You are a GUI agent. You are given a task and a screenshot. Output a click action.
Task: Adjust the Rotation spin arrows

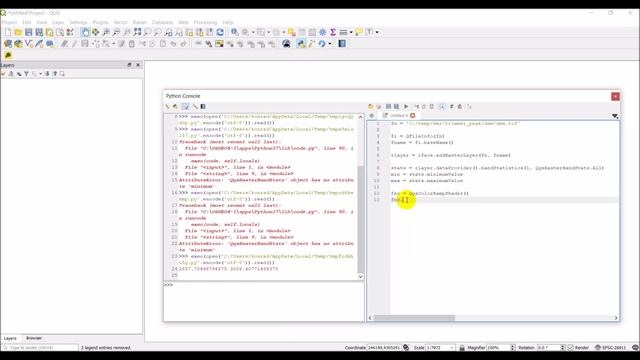point(562,348)
